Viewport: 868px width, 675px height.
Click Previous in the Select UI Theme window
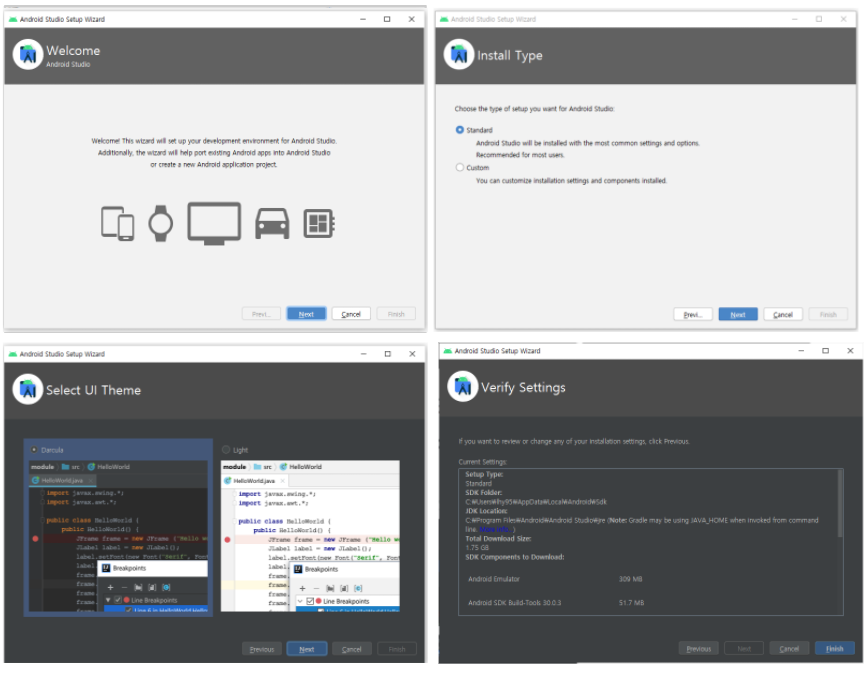262,649
